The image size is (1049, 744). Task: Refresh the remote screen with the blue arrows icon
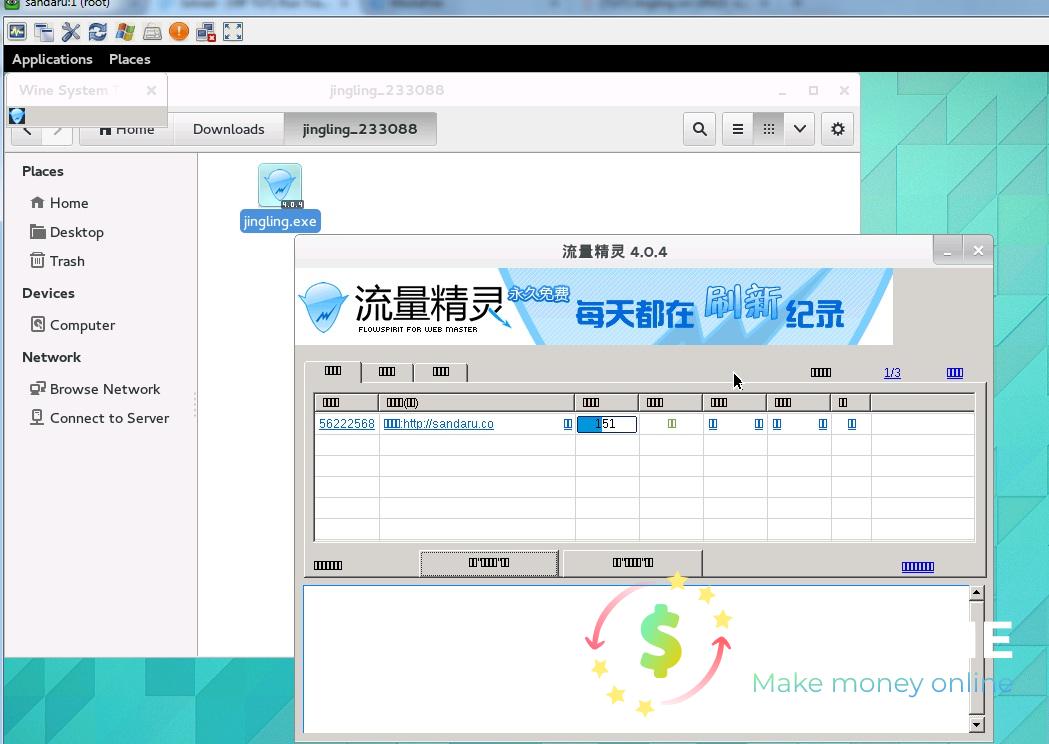coord(98,31)
